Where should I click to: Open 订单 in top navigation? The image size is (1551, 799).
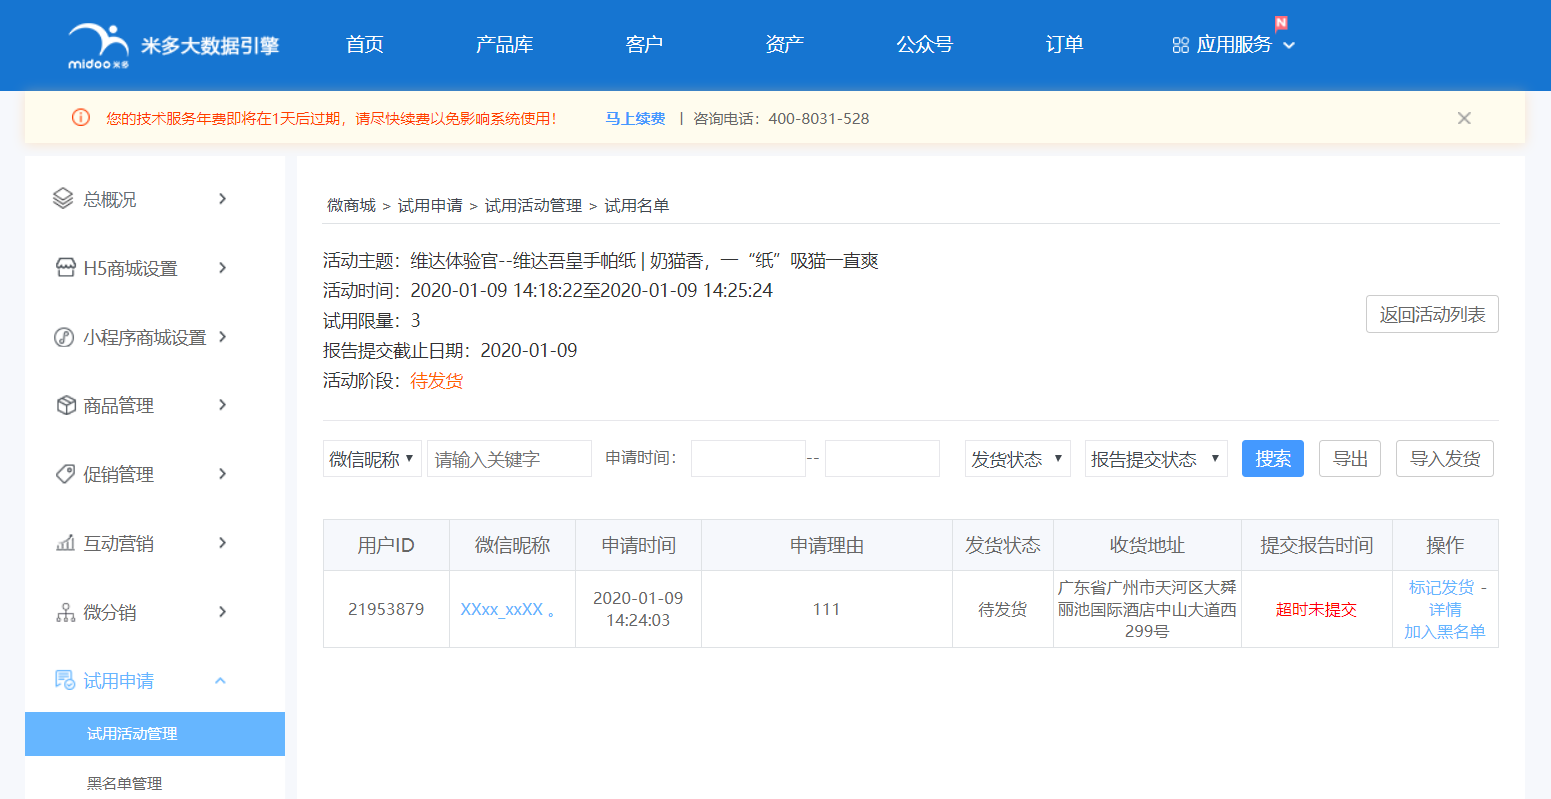coord(1065,45)
